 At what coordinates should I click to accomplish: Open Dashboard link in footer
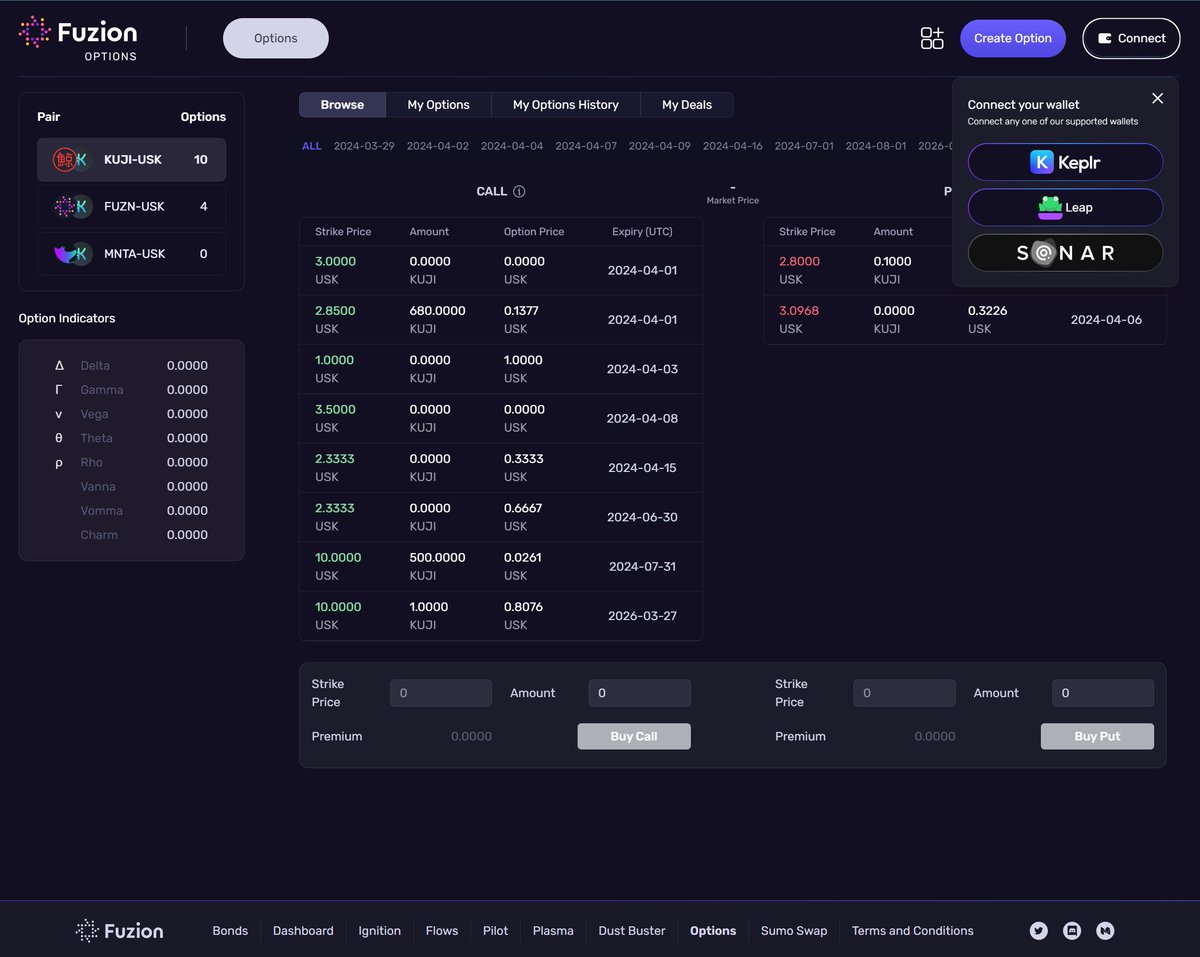(x=303, y=931)
